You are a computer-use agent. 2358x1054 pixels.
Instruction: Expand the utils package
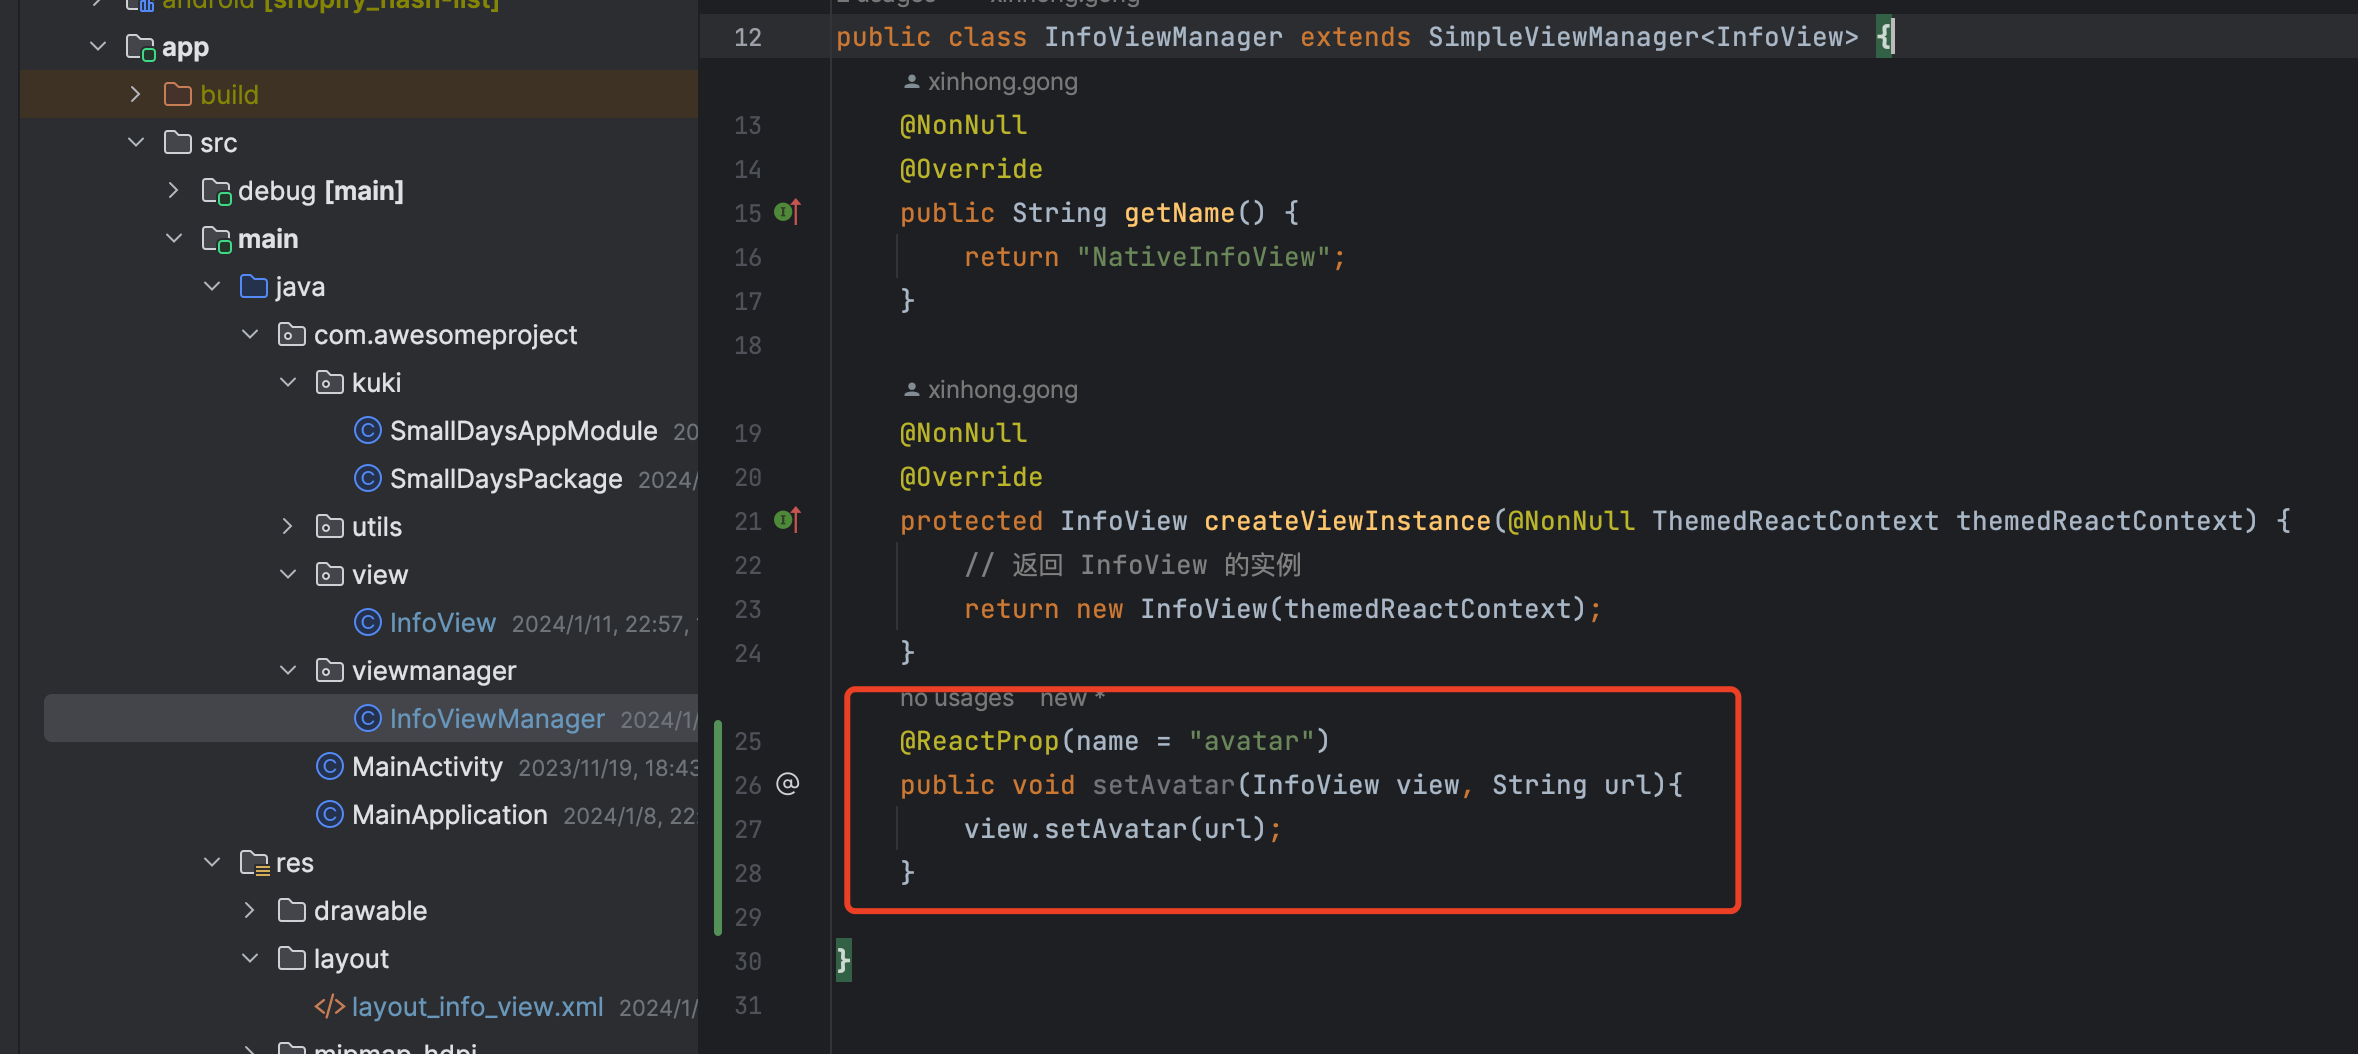(x=288, y=526)
